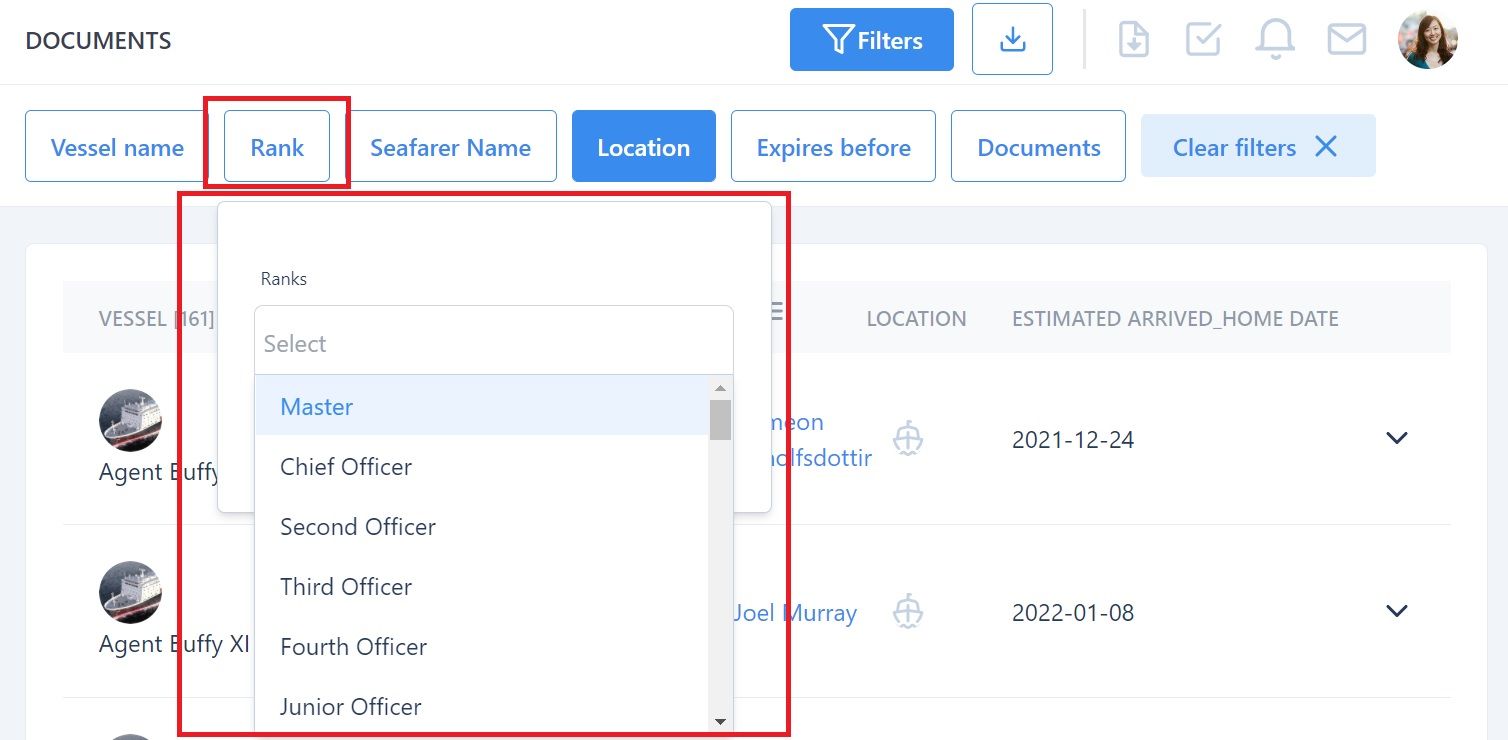
Task: Toggle the Location filter
Action: (644, 147)
